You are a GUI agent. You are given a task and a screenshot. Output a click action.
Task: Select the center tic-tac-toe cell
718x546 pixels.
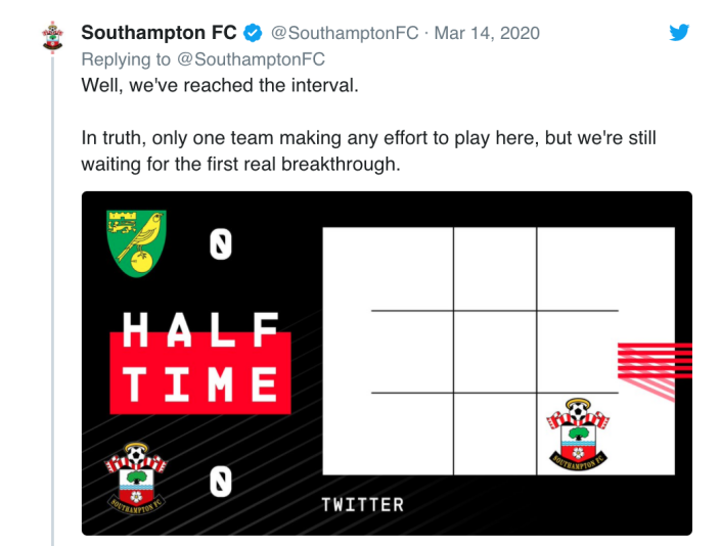495,352
